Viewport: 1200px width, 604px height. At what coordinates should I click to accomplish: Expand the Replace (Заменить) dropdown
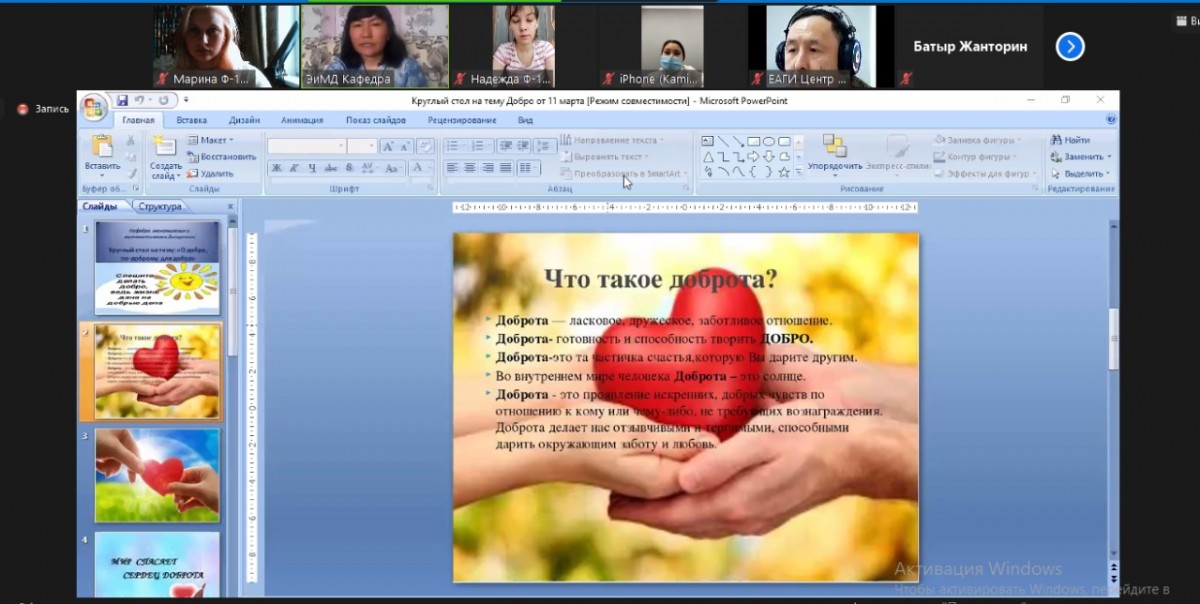point(1108,157)
